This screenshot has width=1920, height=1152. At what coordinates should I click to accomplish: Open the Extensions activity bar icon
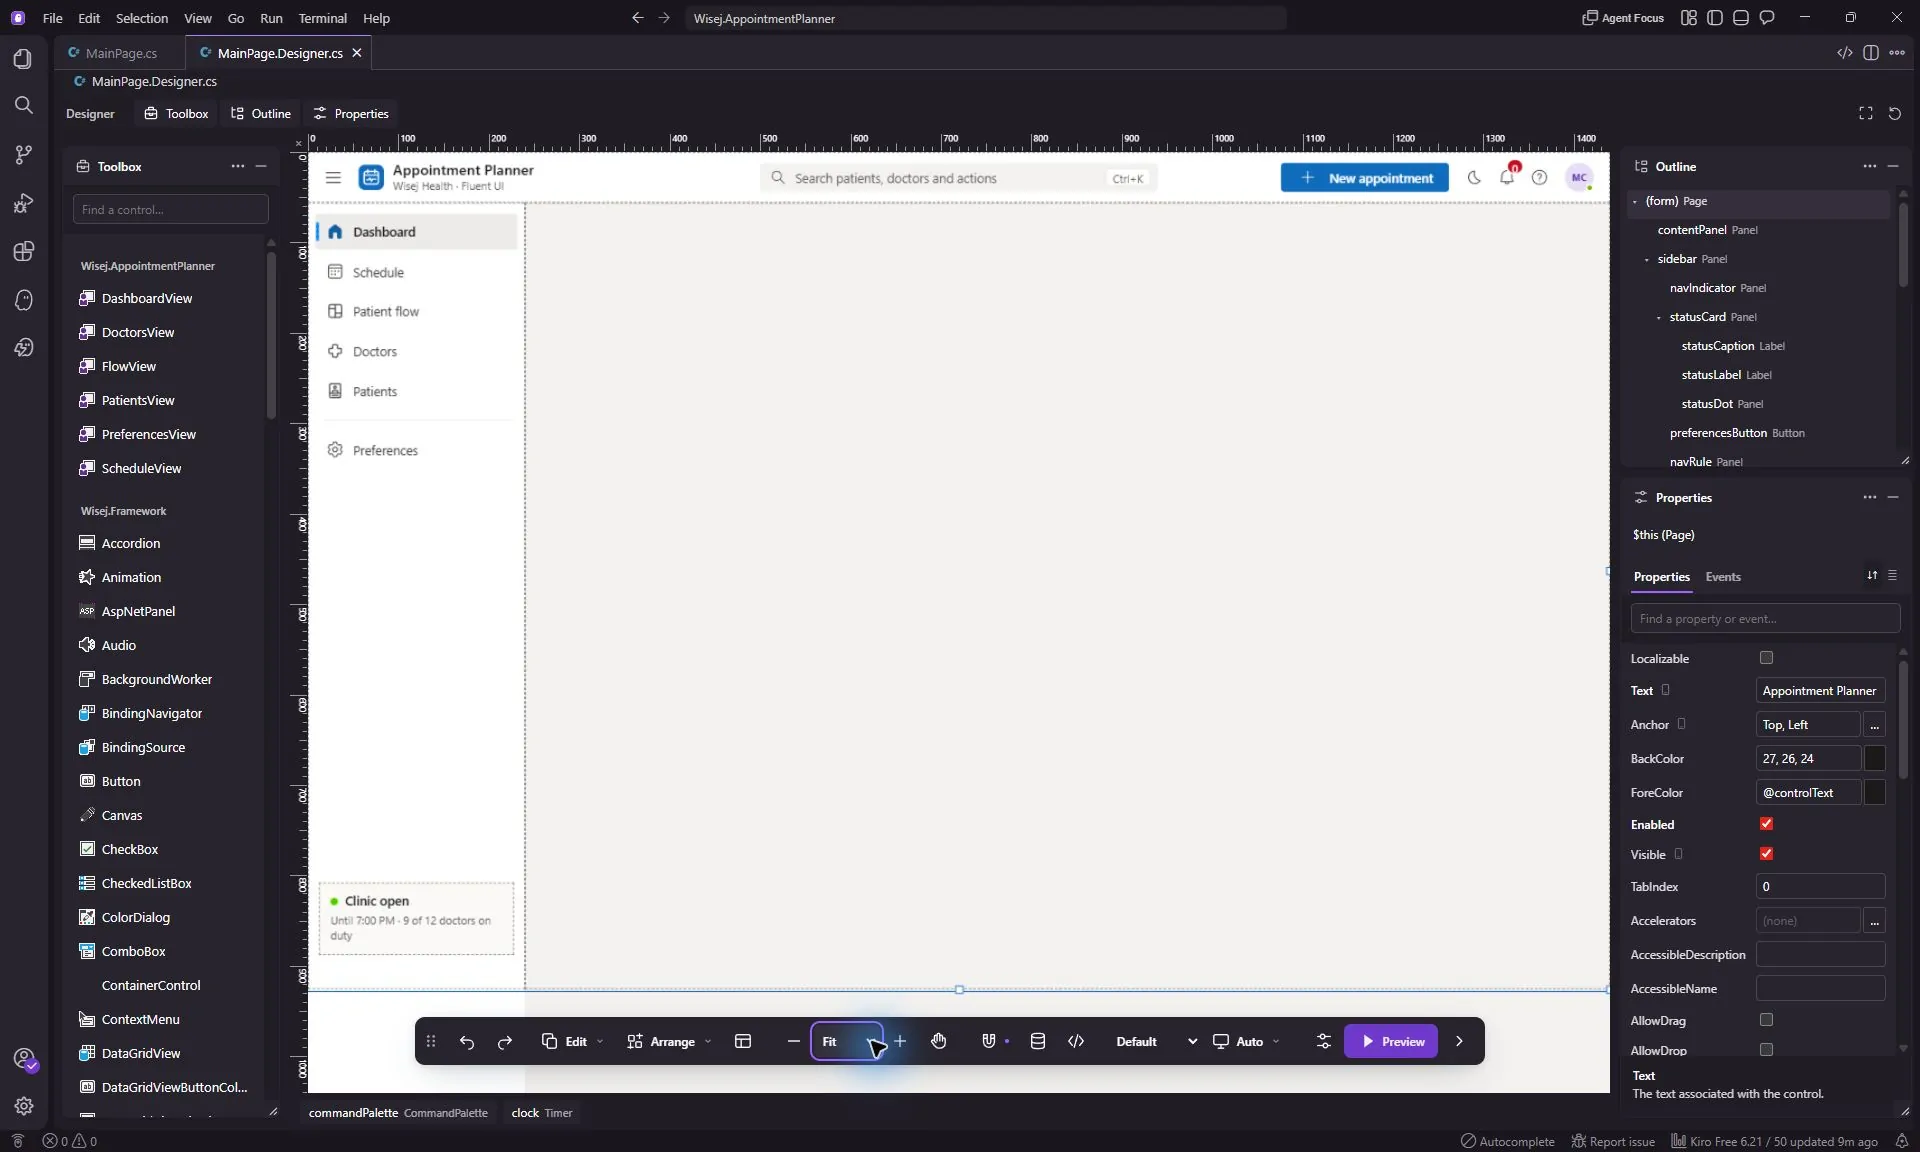click(x=23, y=251)
